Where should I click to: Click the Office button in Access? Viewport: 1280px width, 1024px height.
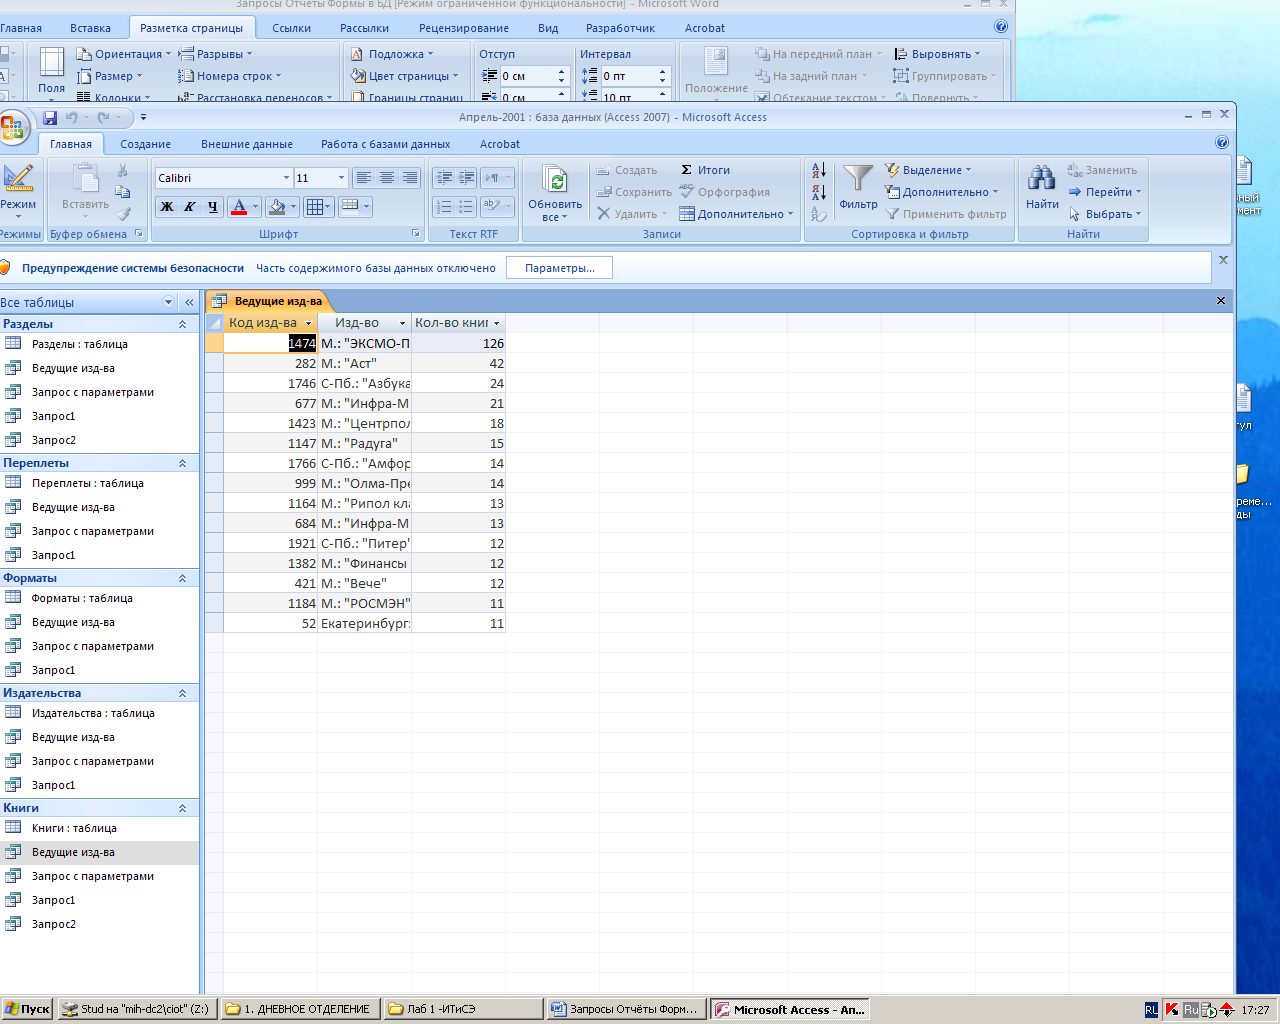pyautogui.click(x=12, y=127)
